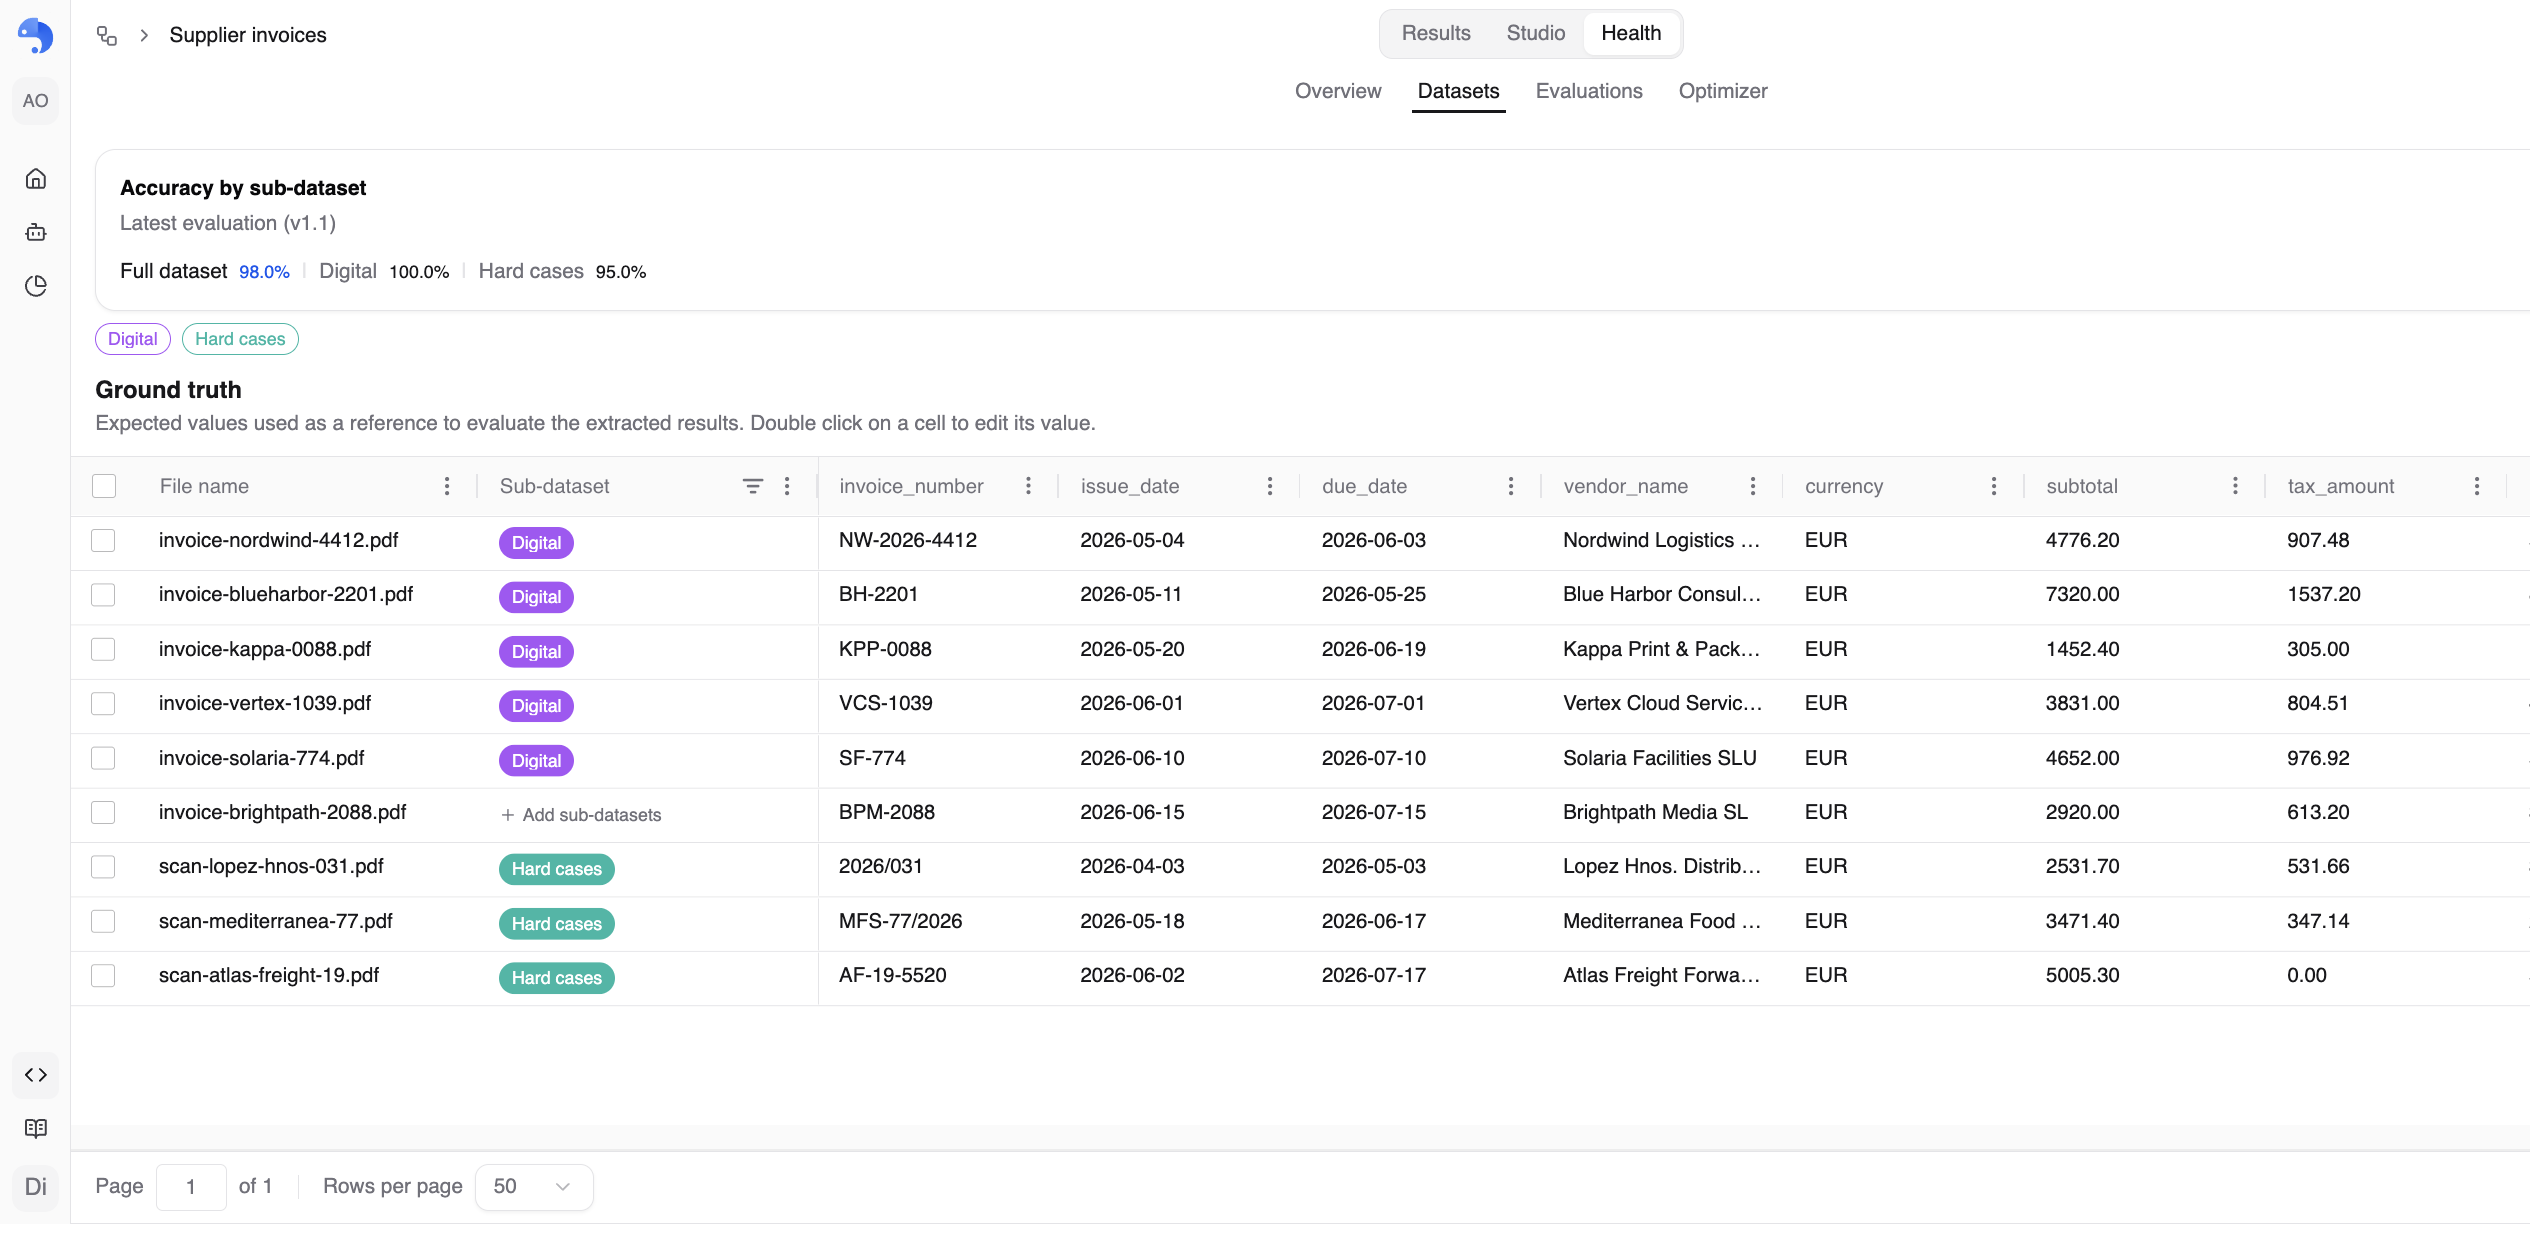Click the Digital tag on invoice-solaria-774.pdf row
Screen dimensions: 2530x1252
tap(536, 761)
